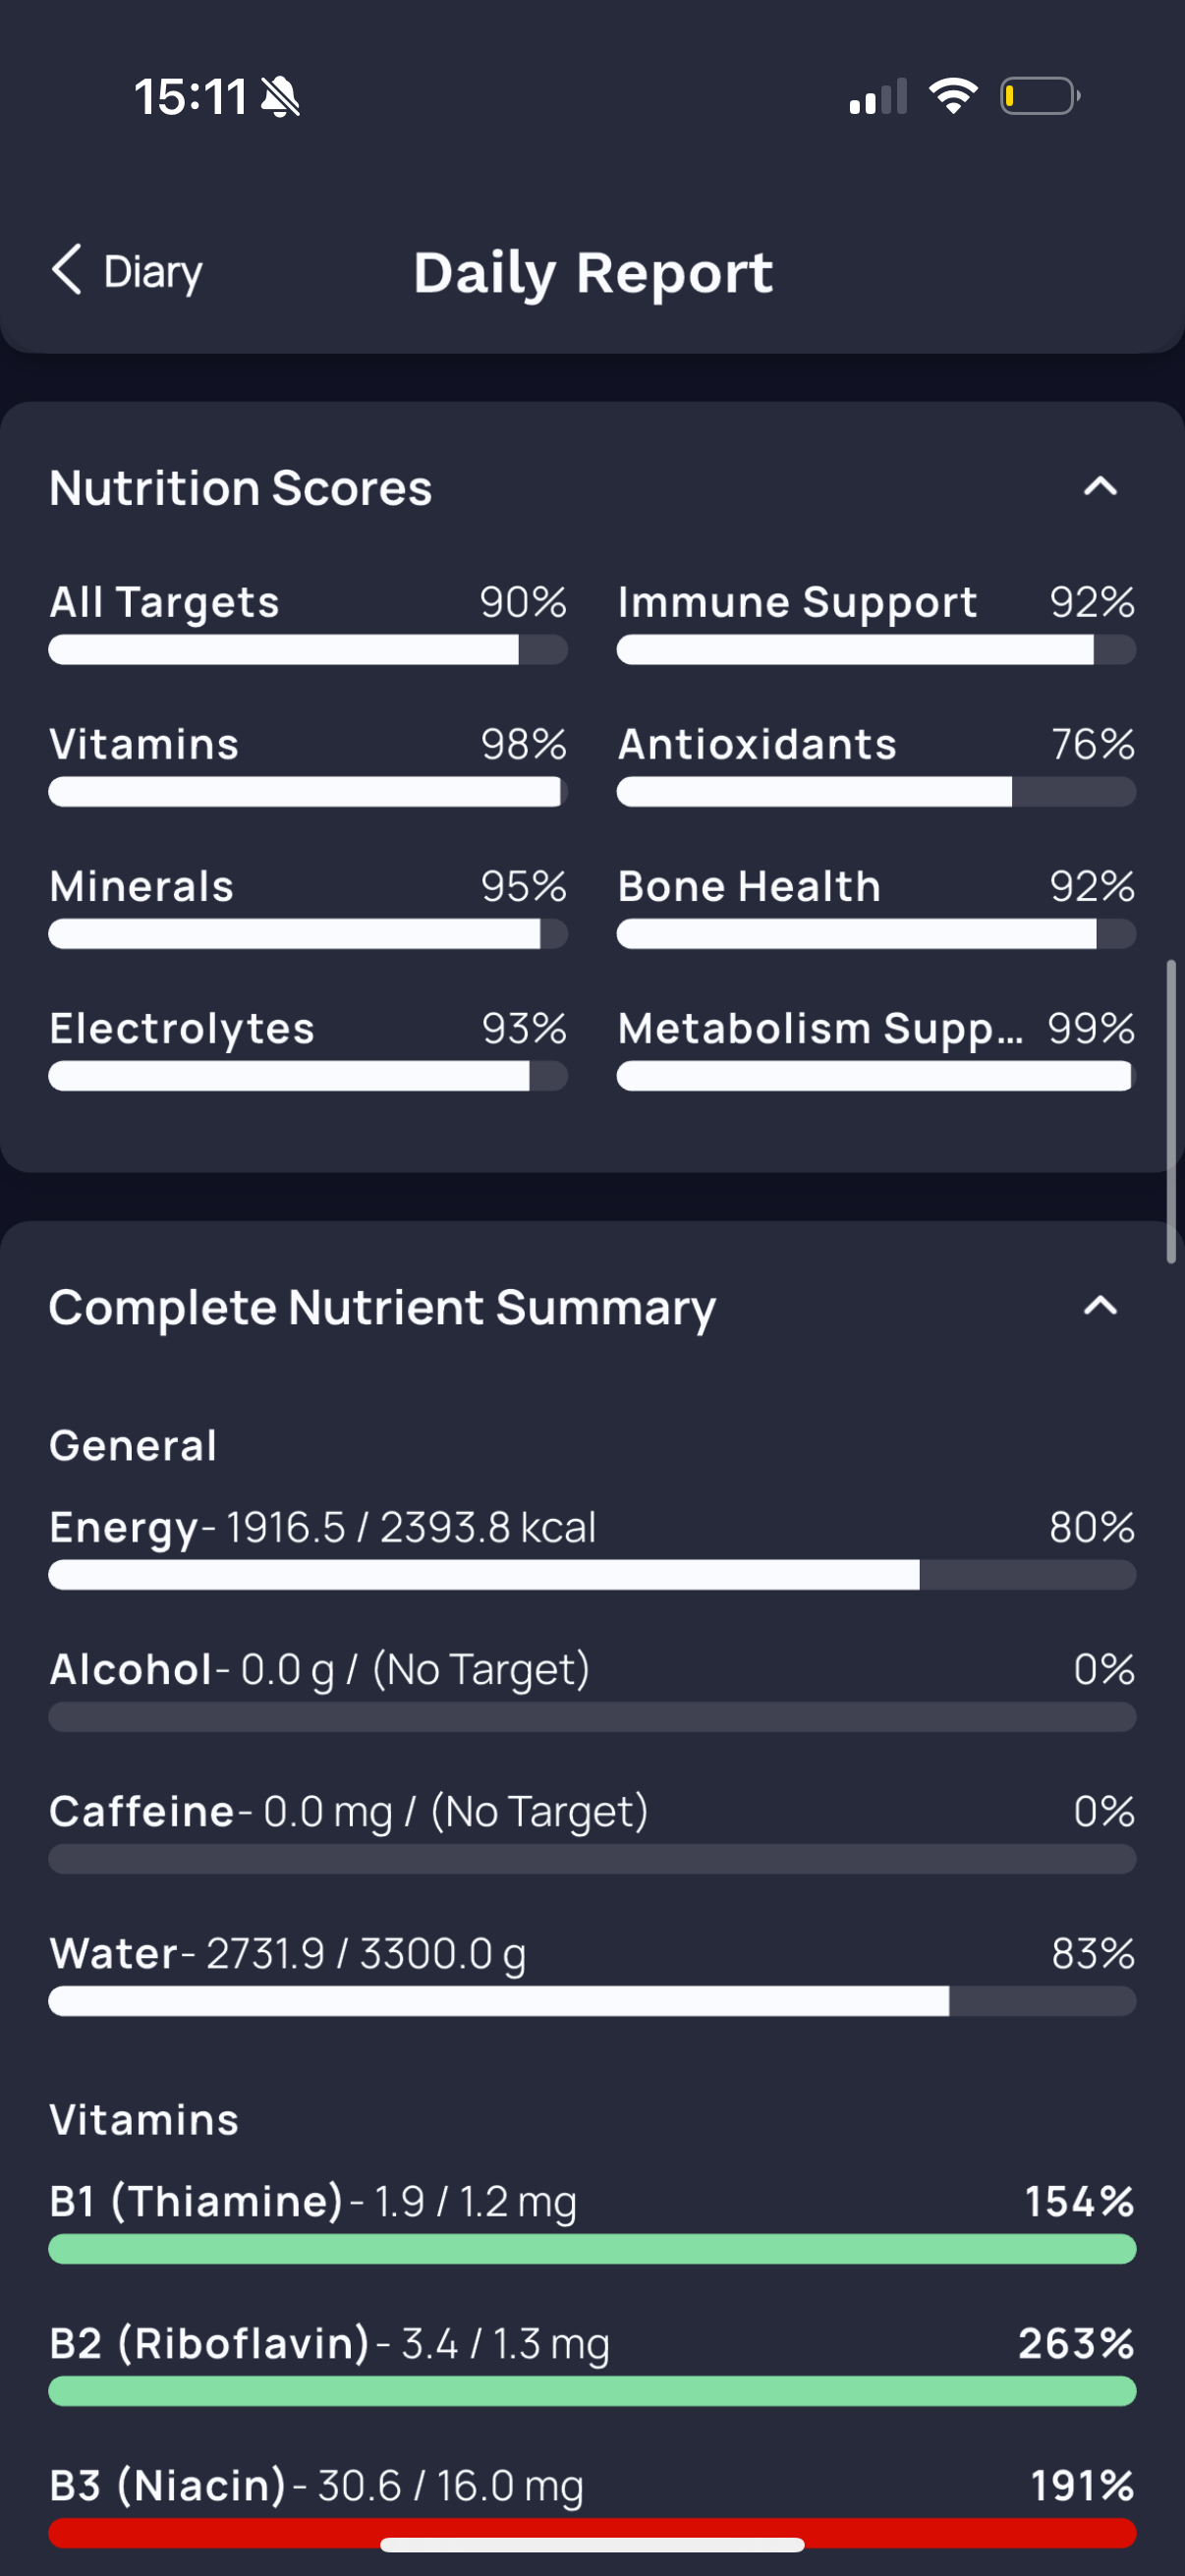Image resolution: width=1185 pixels, height=2576 pixels.
Task: Tap the muted bell icon in status bar
Action: (x=280, y=97)
